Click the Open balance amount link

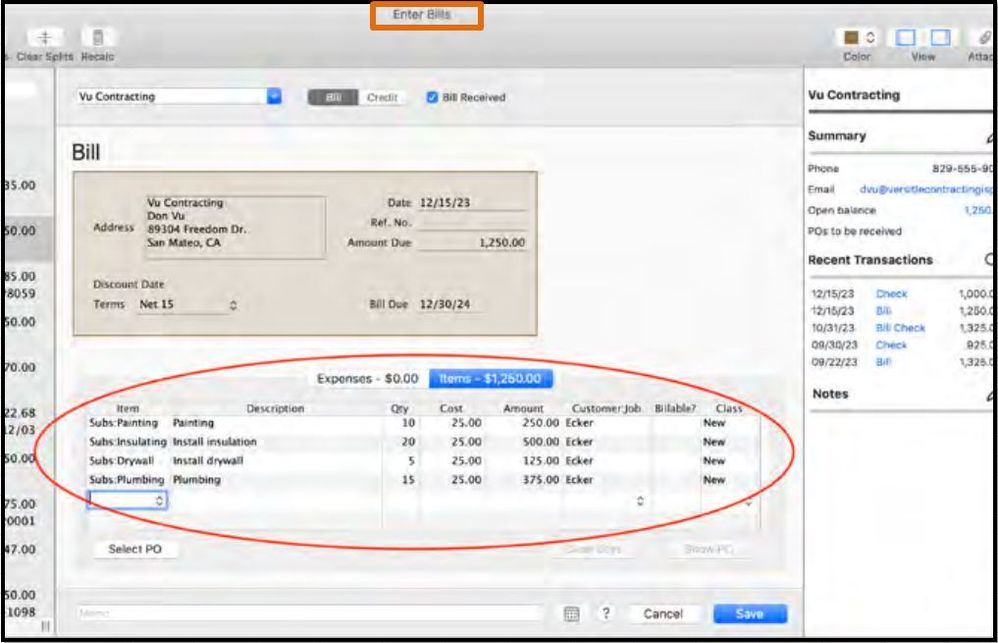coord(979,210)
